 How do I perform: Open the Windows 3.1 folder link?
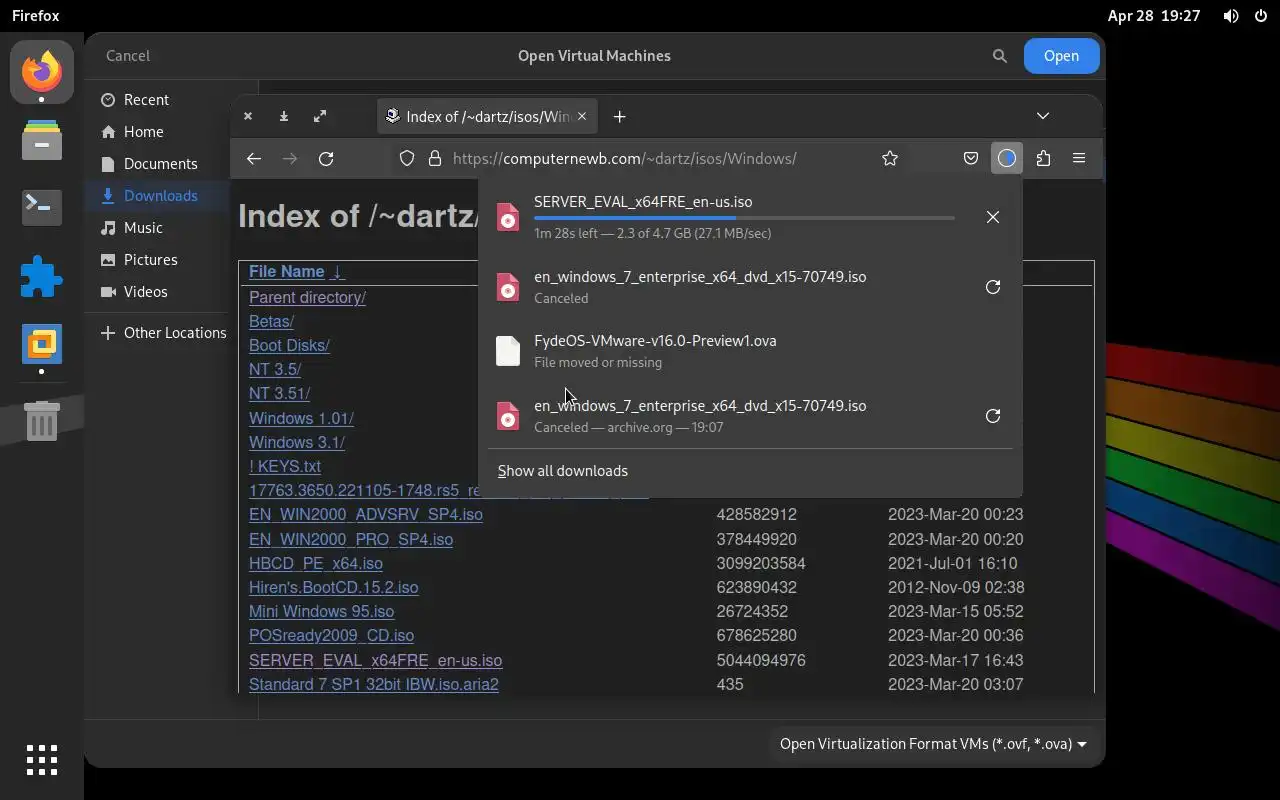297,442
